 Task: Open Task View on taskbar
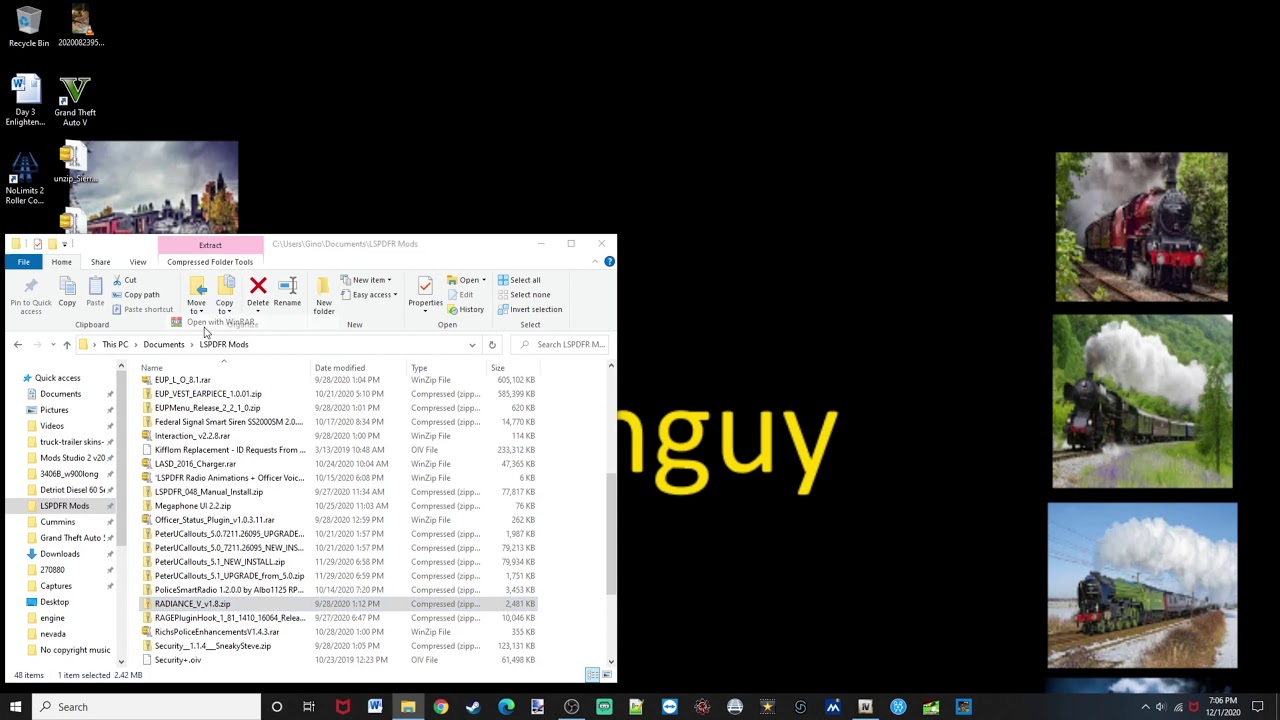coord(309,707)
